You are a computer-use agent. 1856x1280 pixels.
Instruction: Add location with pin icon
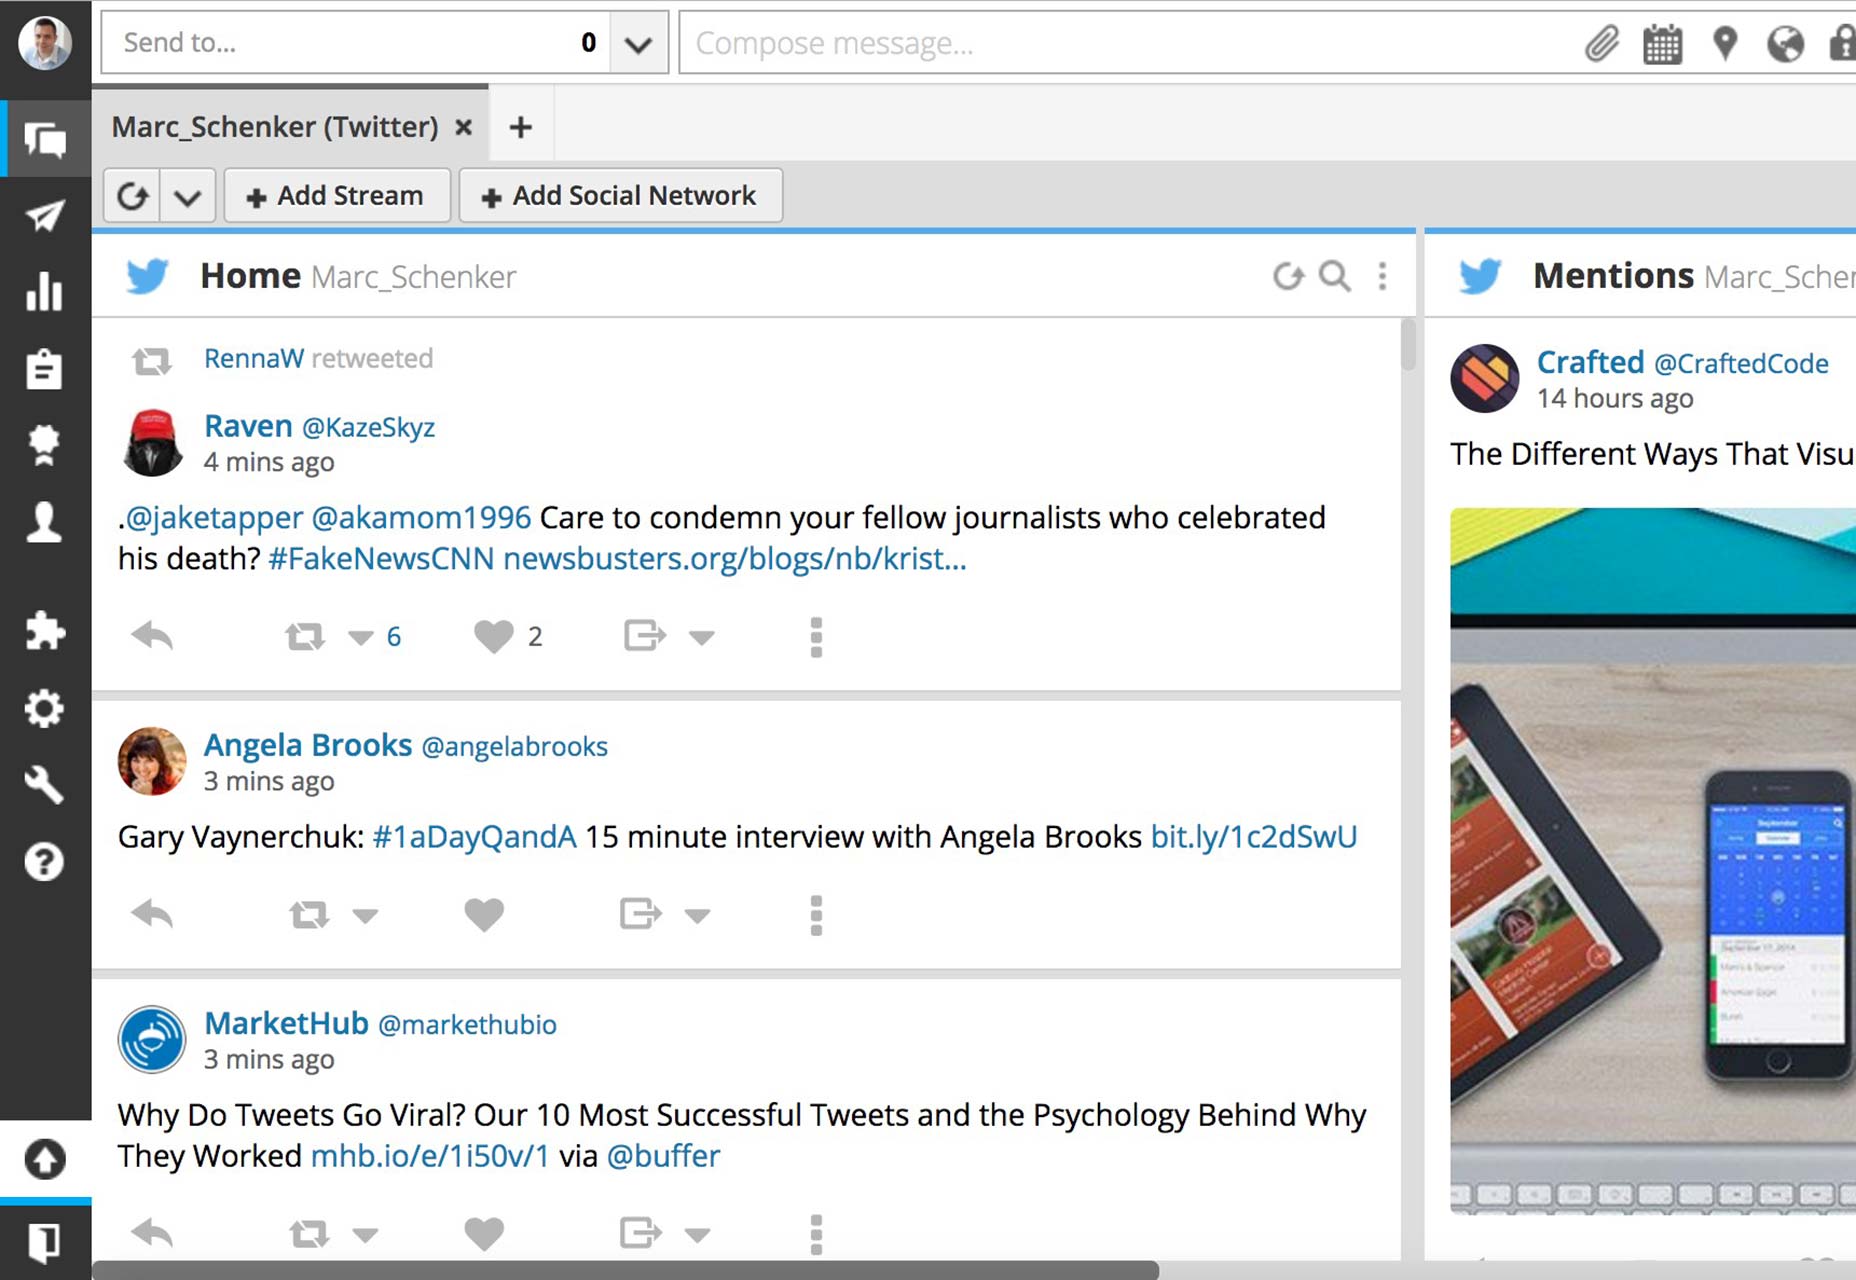[1725, 44]
